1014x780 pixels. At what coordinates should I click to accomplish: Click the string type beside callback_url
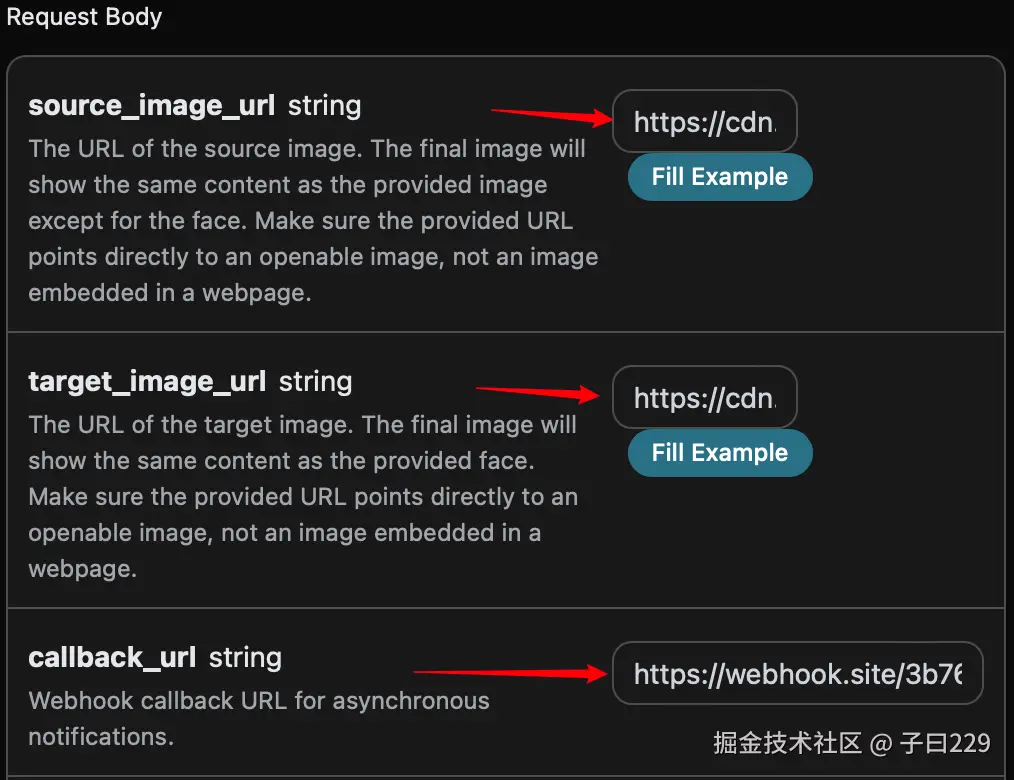[x=245, y=657]
